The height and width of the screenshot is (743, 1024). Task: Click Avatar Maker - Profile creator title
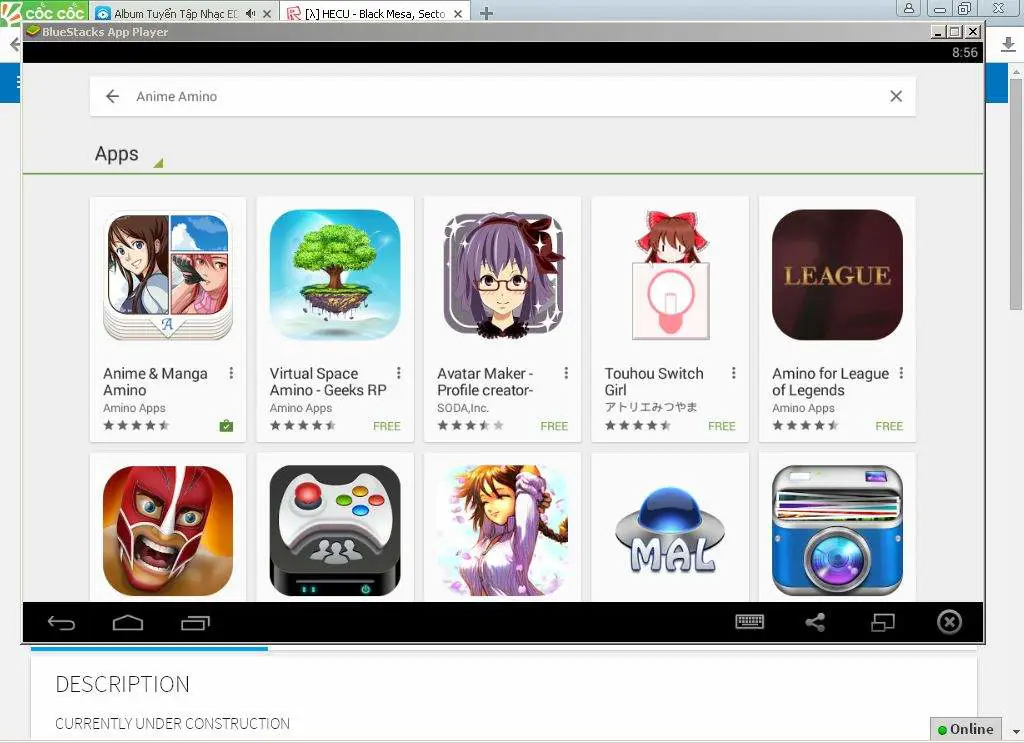[485, 381]
